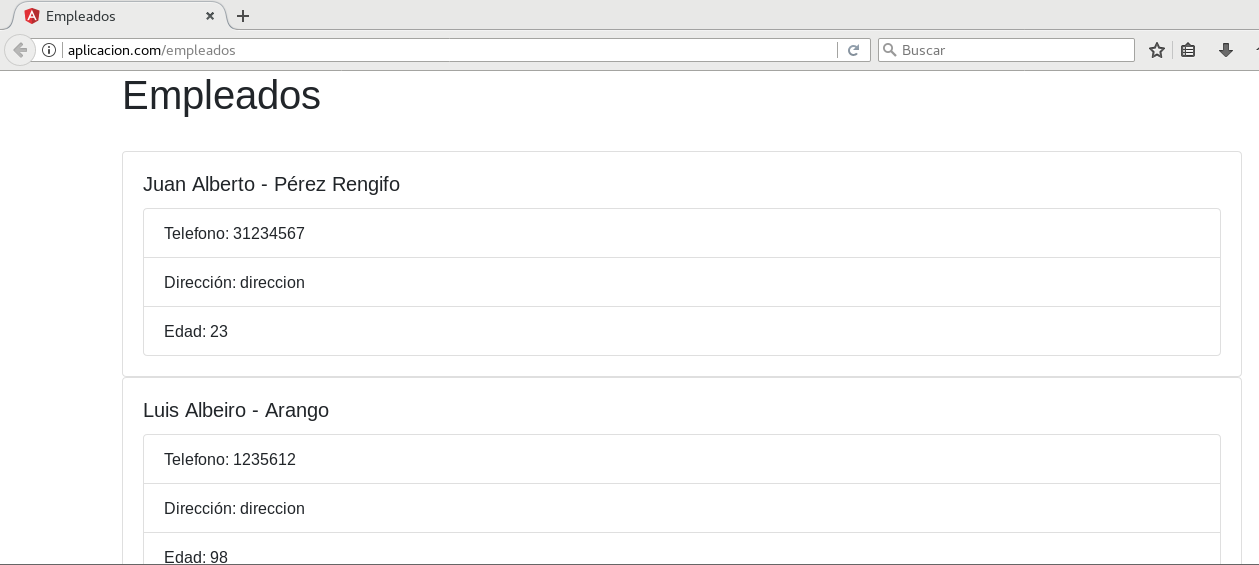Close the Empleados tab
The image size is (1259, 565).
(210, 16)
